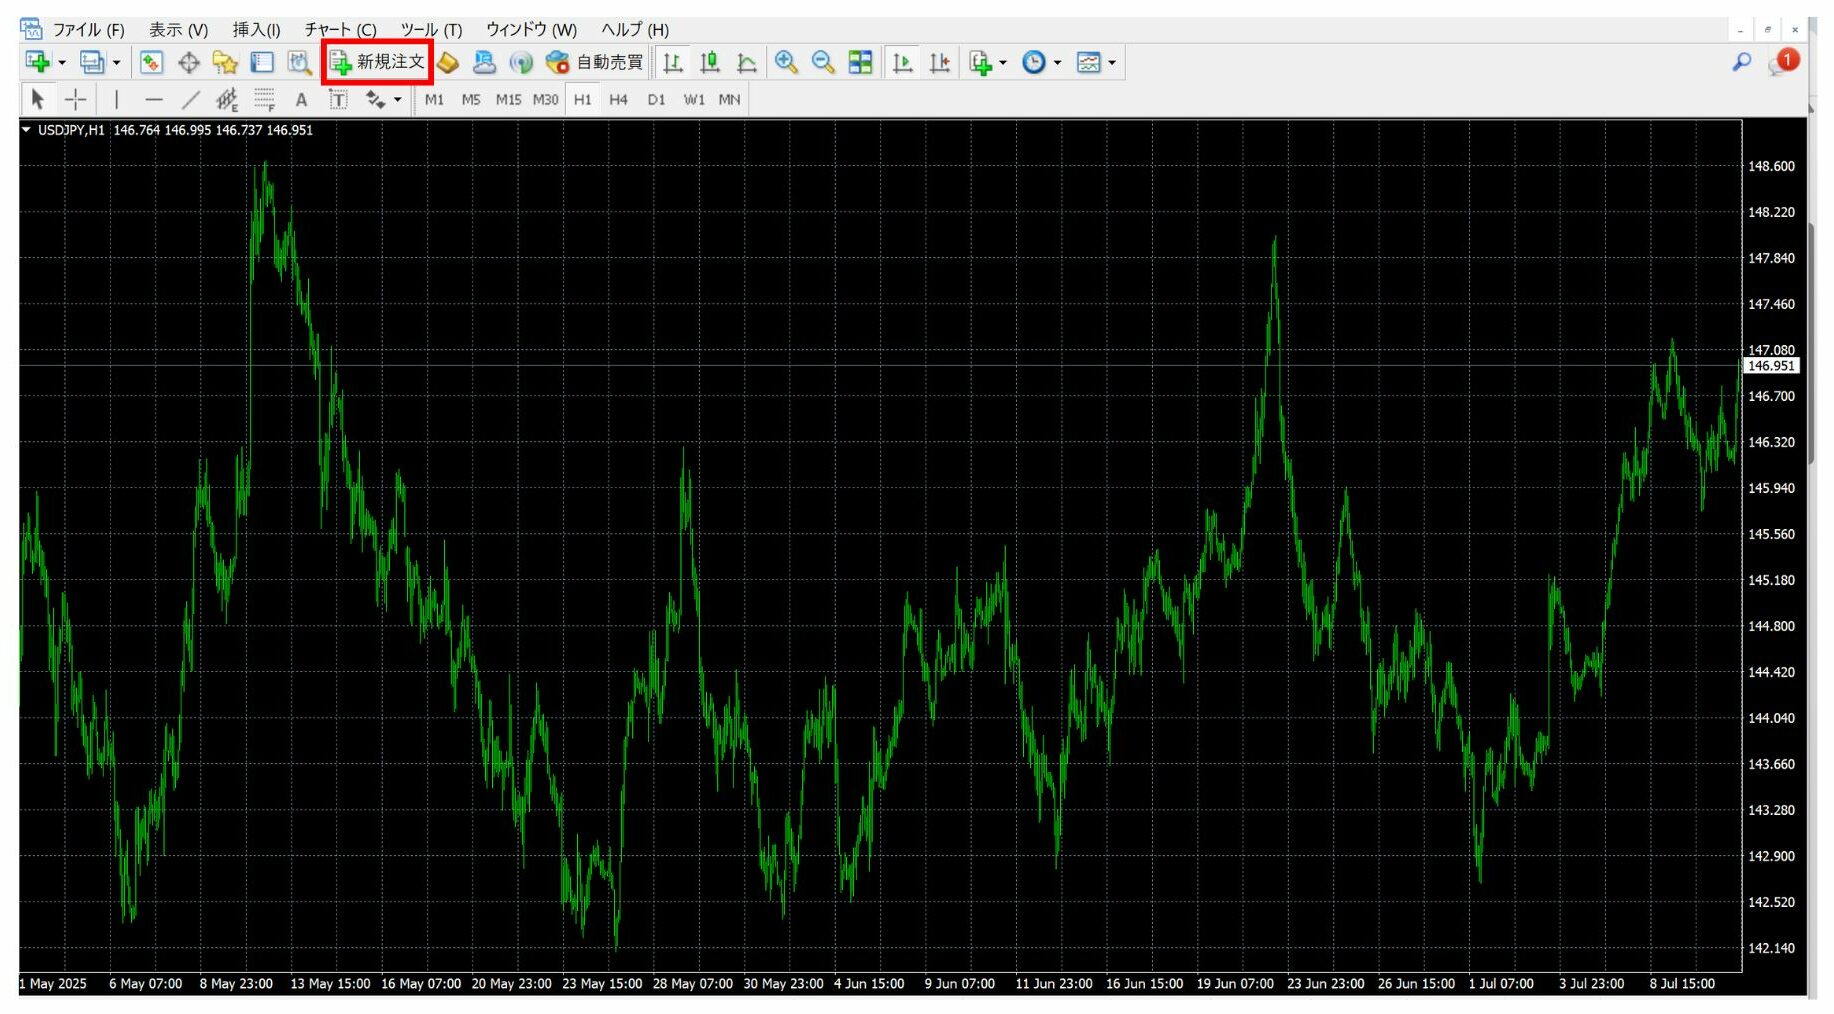
Task: Click the 新規注文 new order button
Action: pos(378,62)
